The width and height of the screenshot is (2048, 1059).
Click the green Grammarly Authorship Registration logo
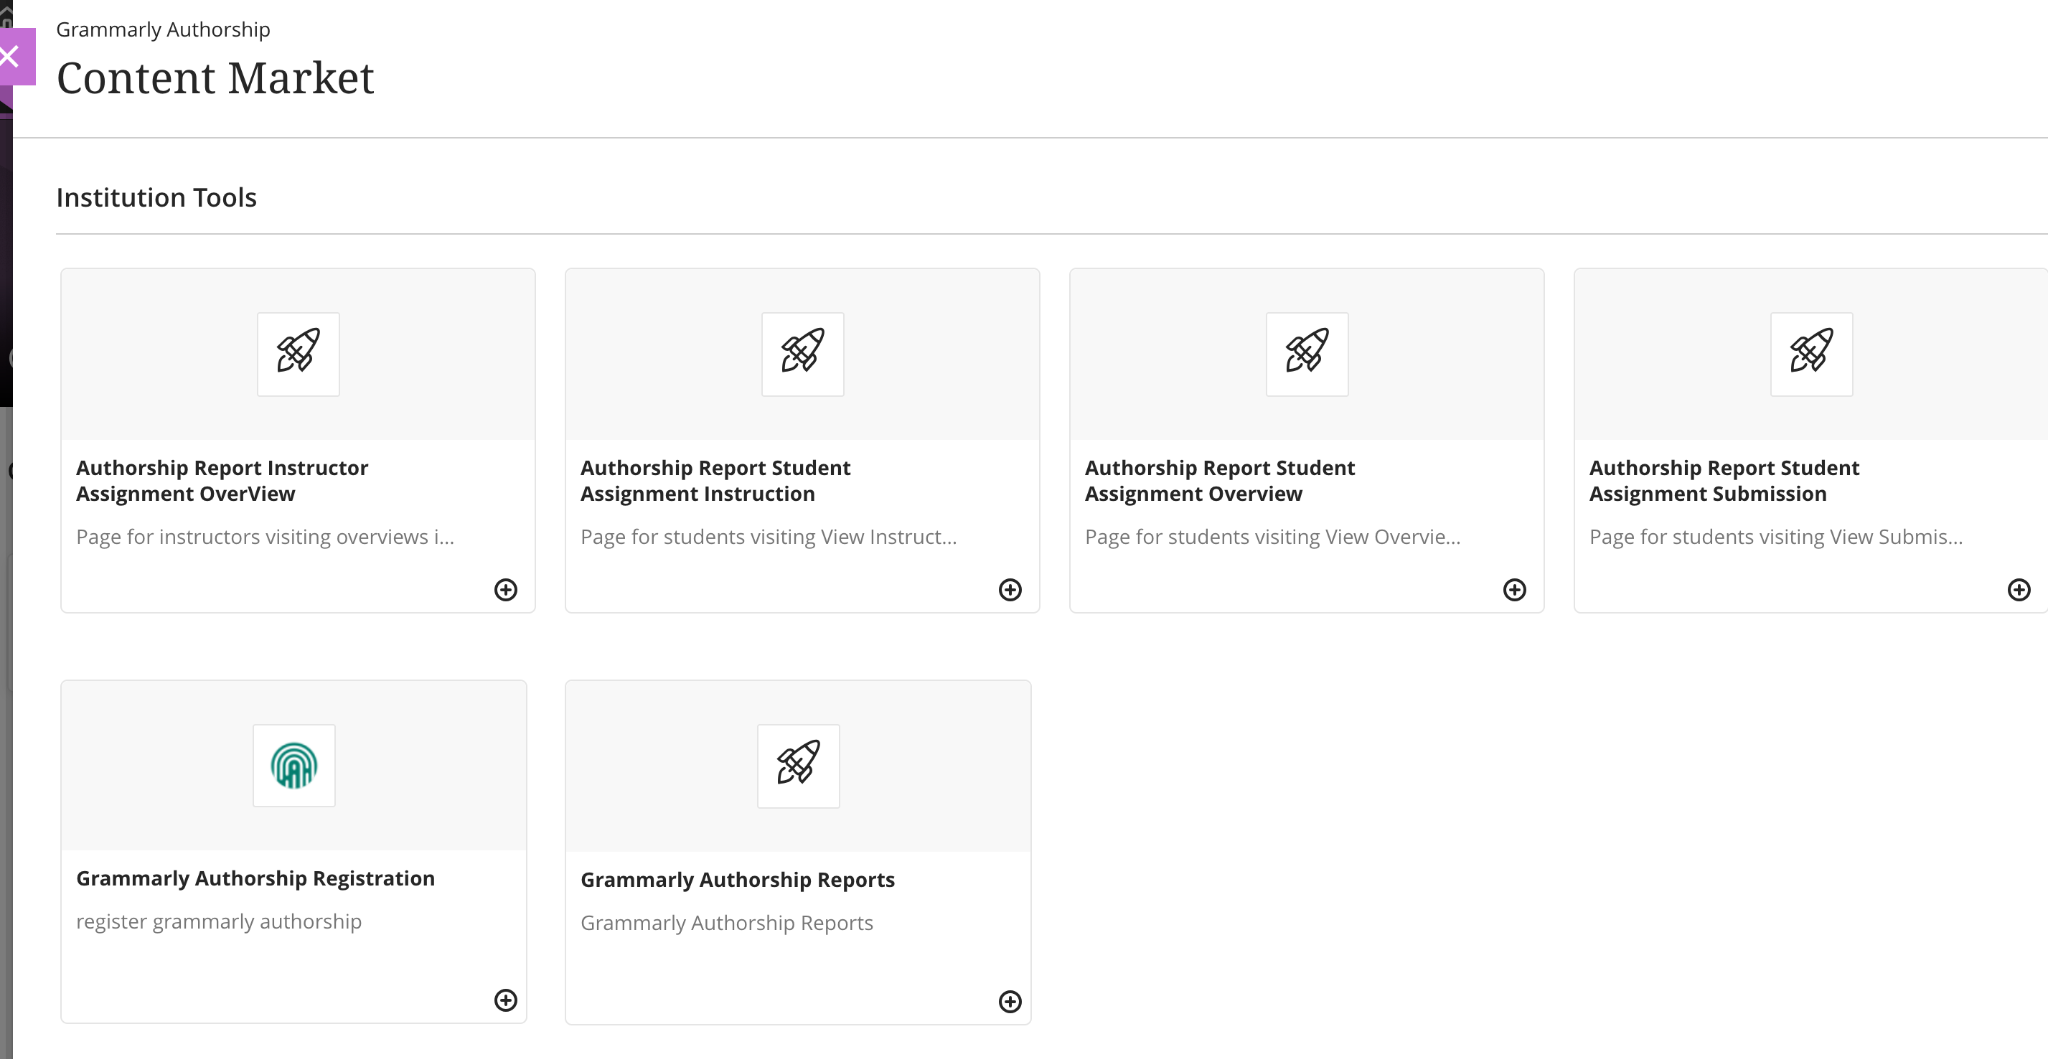[294, 766]
